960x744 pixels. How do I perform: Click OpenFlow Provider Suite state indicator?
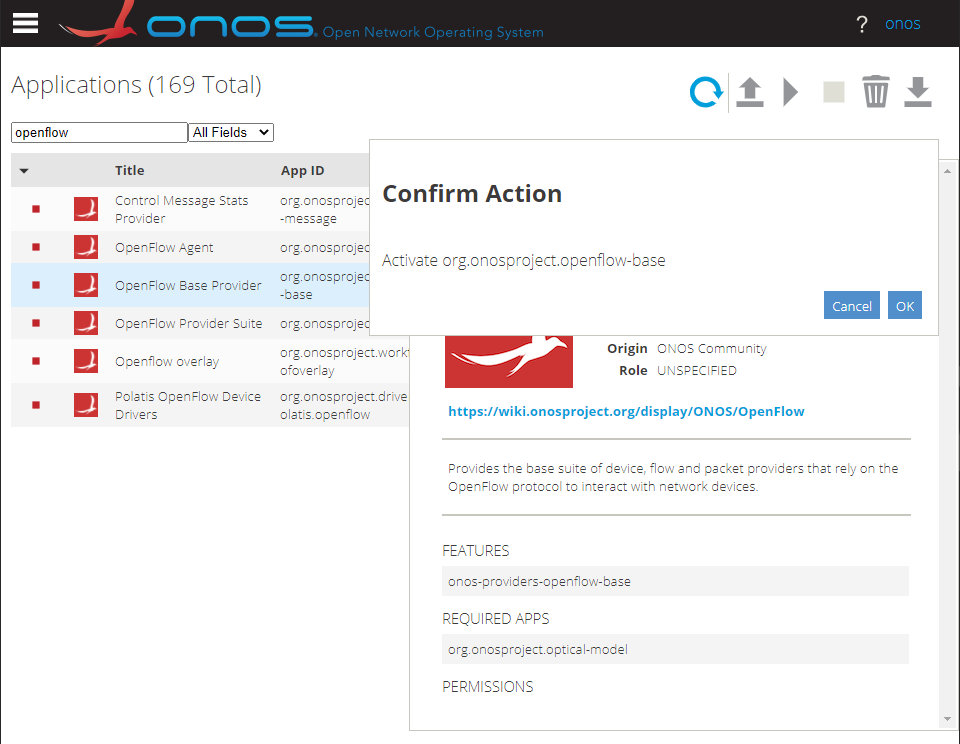36,323
